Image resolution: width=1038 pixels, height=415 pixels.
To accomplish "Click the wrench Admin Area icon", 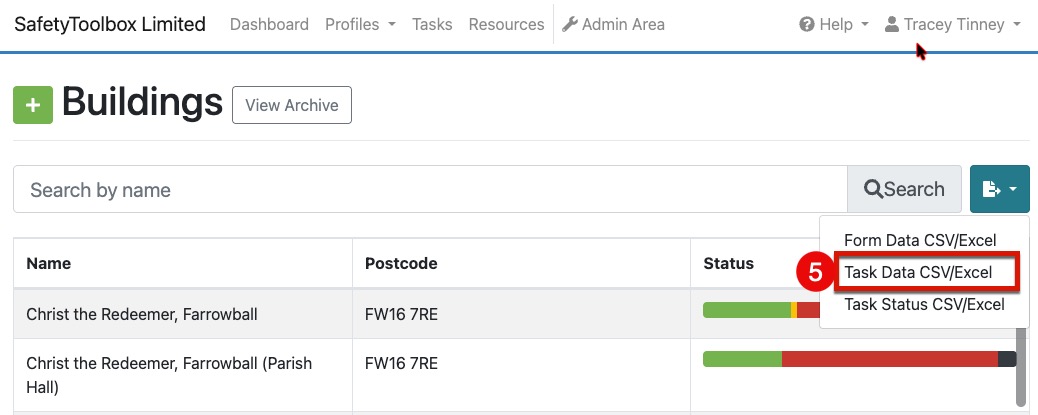I will [x=570, y=25].
